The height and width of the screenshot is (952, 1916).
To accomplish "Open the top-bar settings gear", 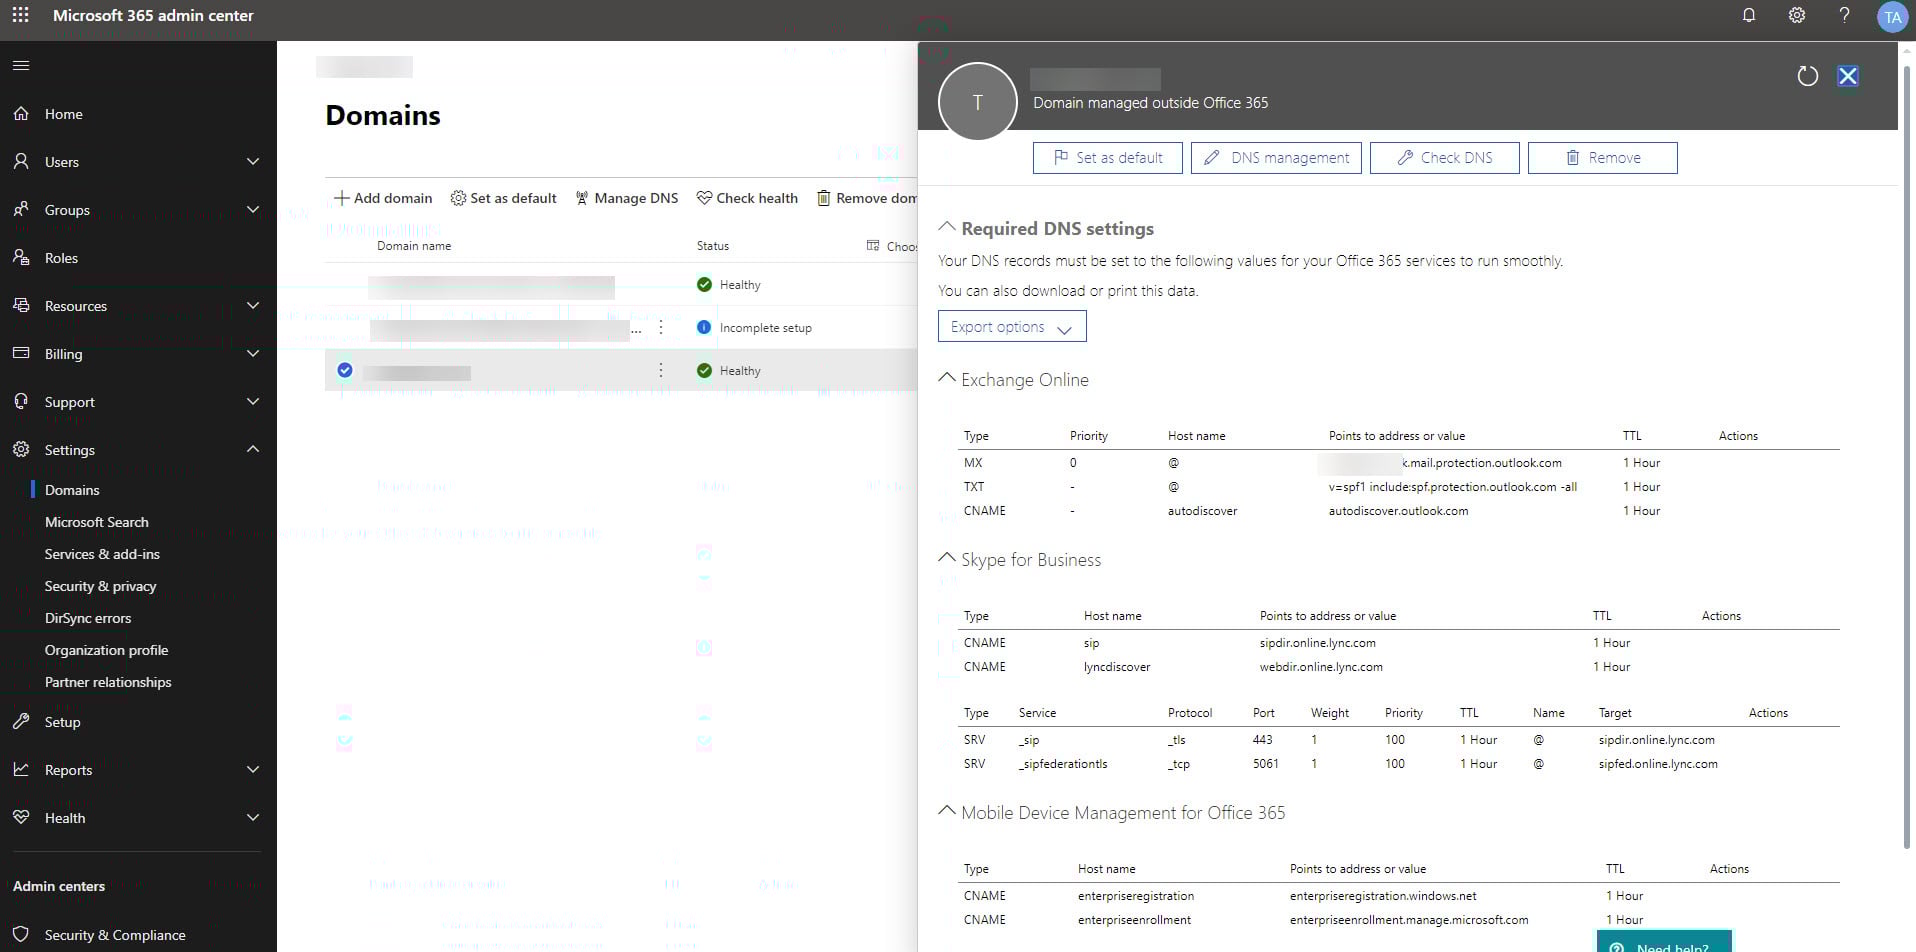I will tap(1796, 15).
